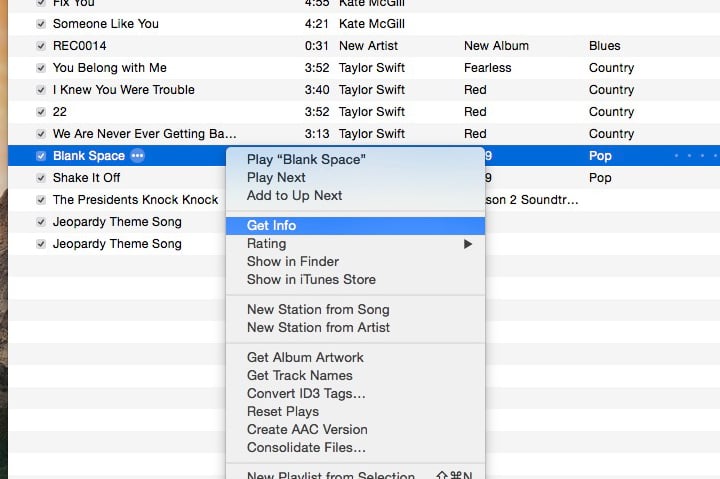The width and height of the screenshot is (720, 479).
Task: Click the New Album cell for REC0014
Action: [496, 46]
